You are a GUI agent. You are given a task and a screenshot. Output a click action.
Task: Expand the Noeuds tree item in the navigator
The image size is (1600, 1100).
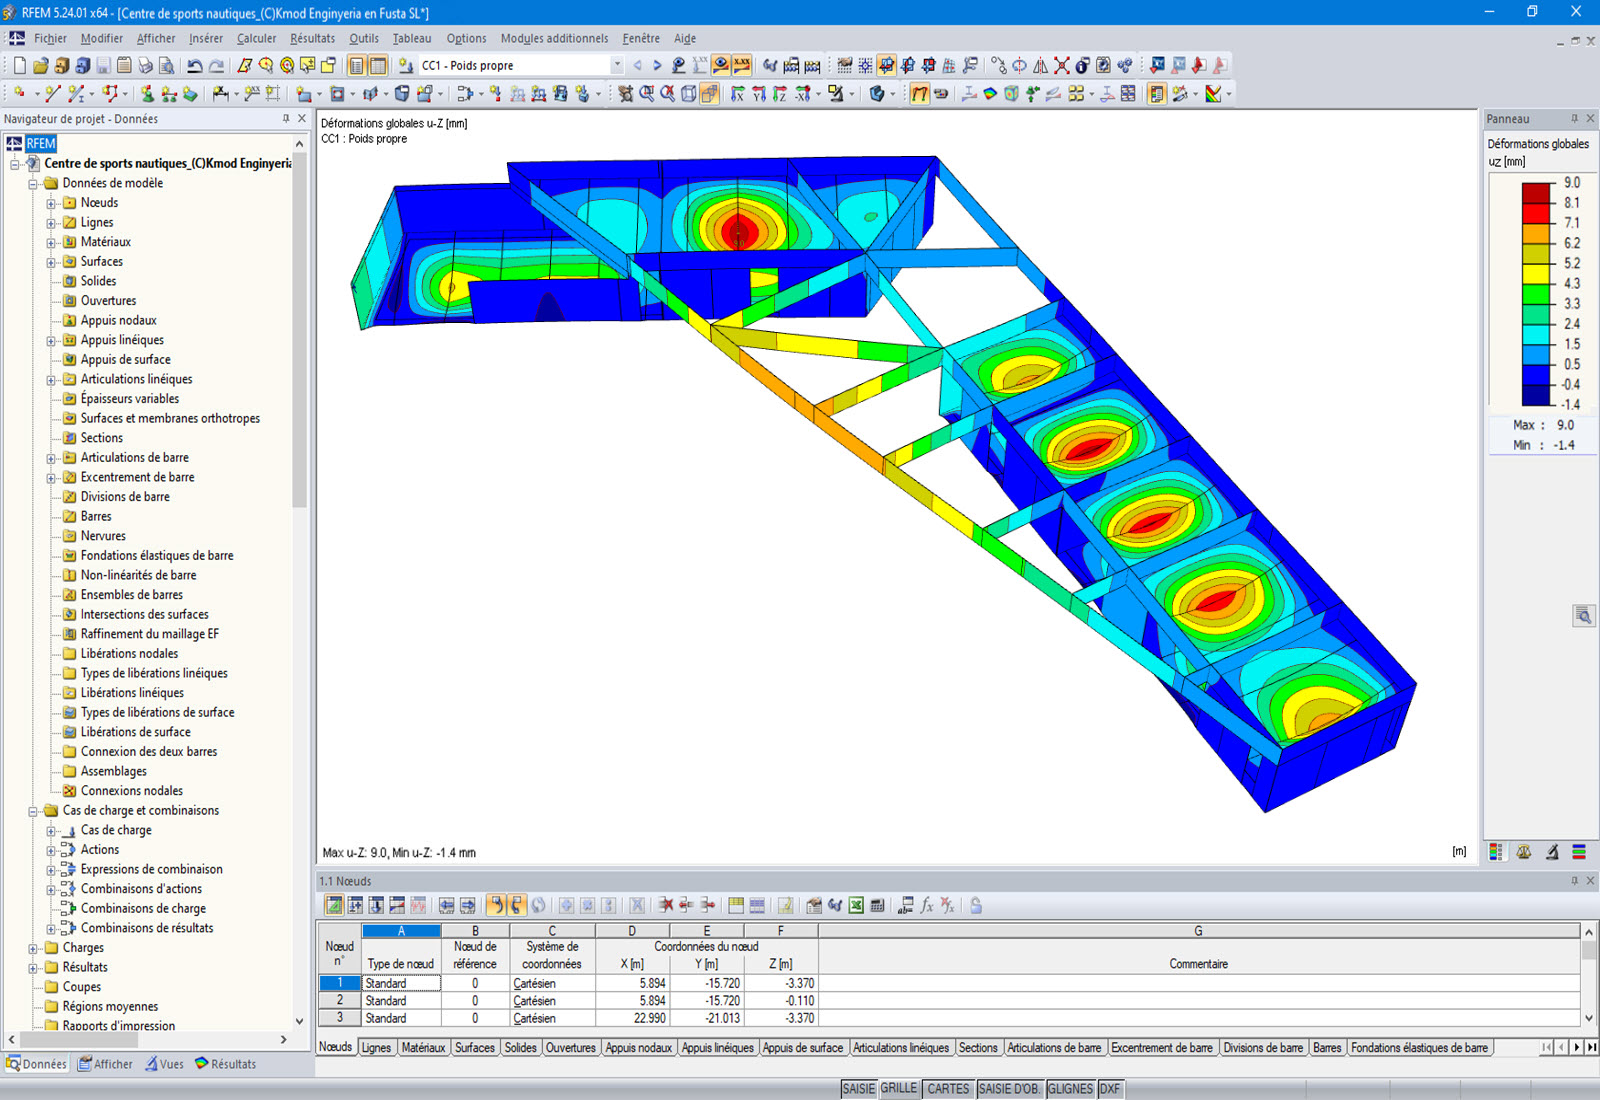tap(52, 203)
